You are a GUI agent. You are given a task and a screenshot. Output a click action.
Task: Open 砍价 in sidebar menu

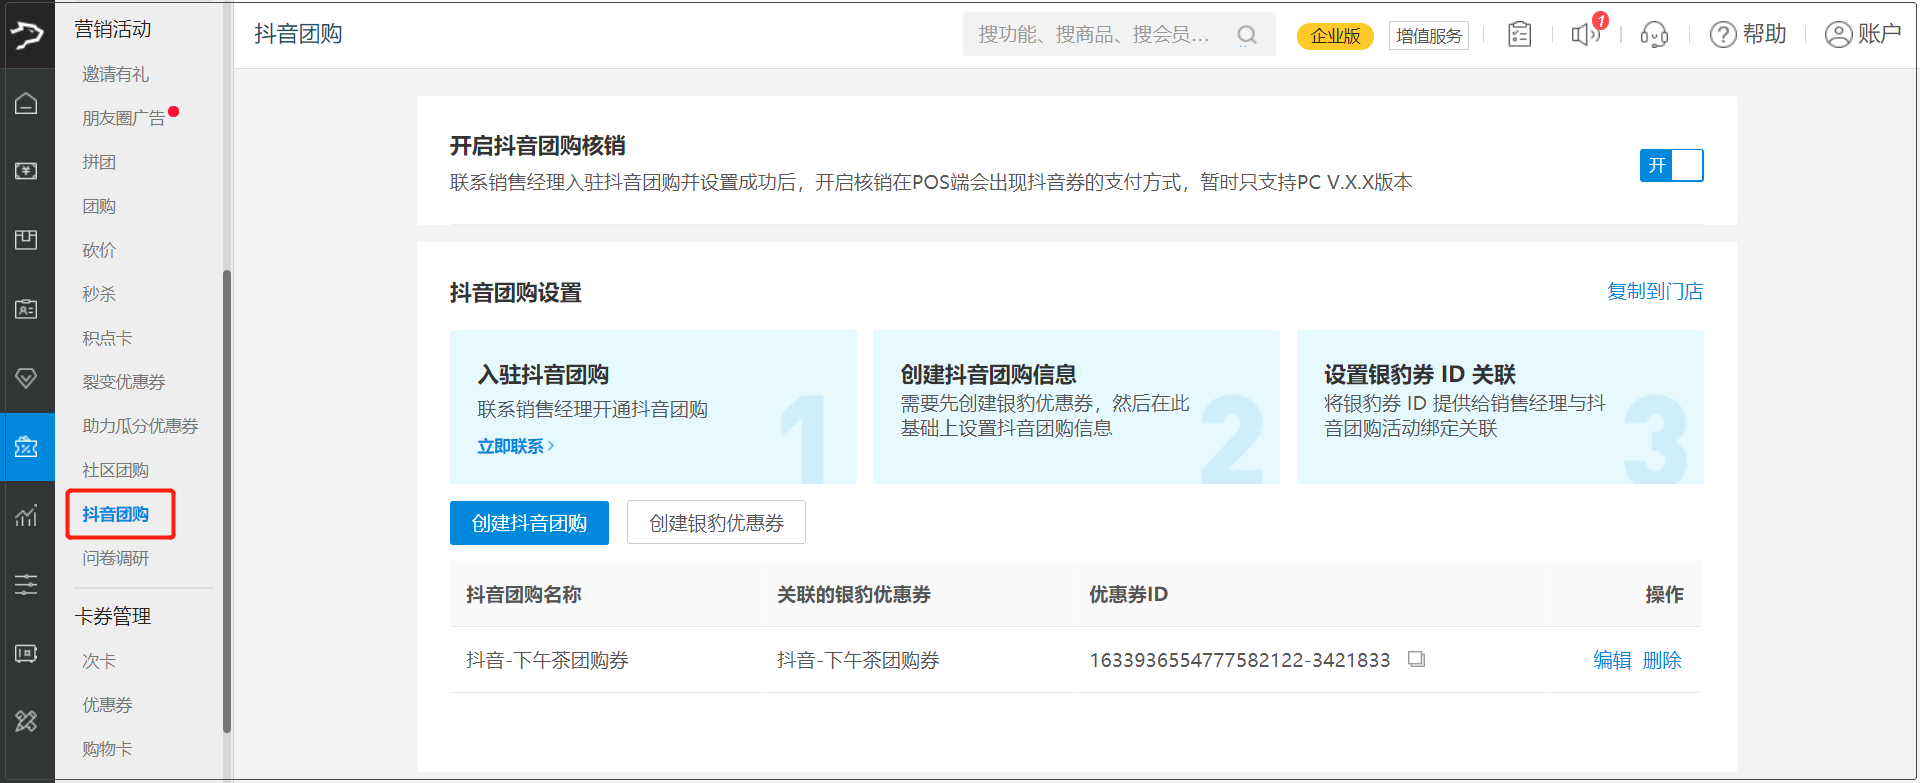pyautogui.click(x=99, y=250)
